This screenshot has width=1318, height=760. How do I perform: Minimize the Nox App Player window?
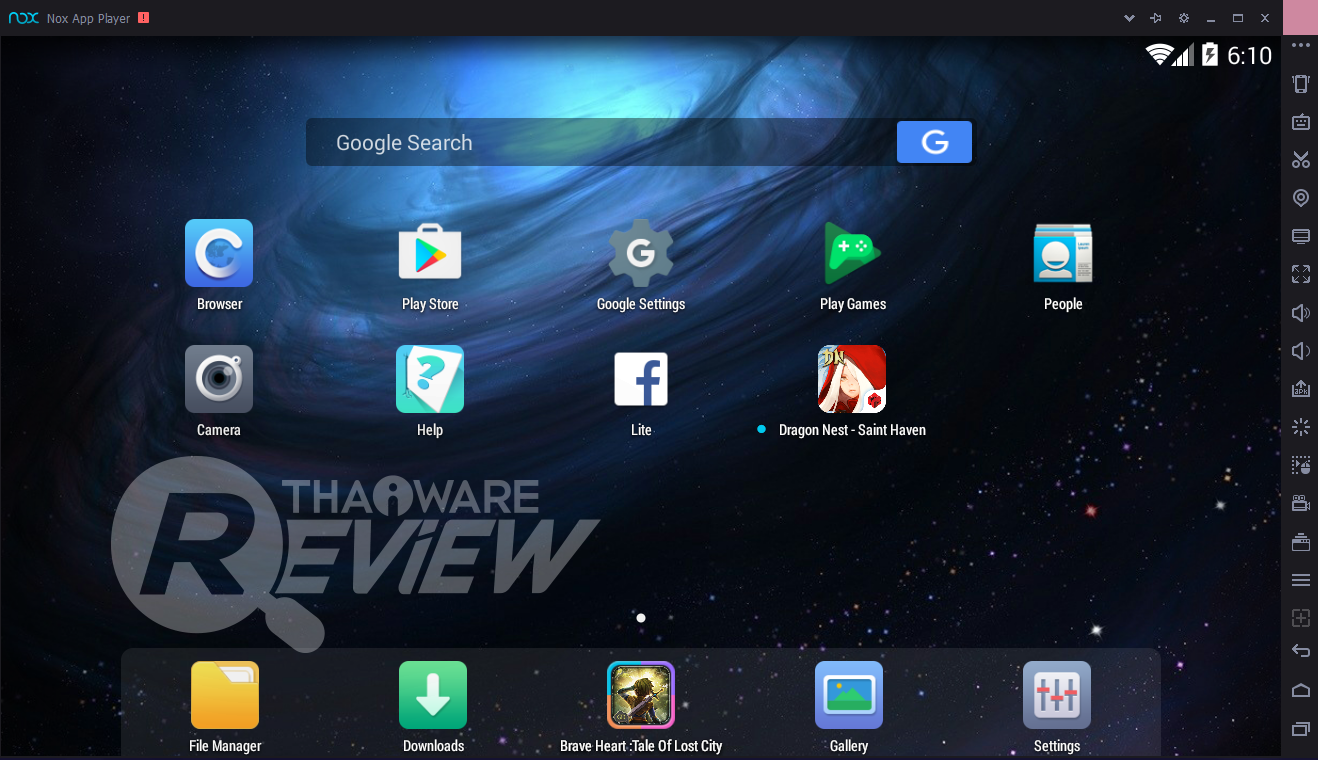pyautogui.click(x=1211, y=18)
